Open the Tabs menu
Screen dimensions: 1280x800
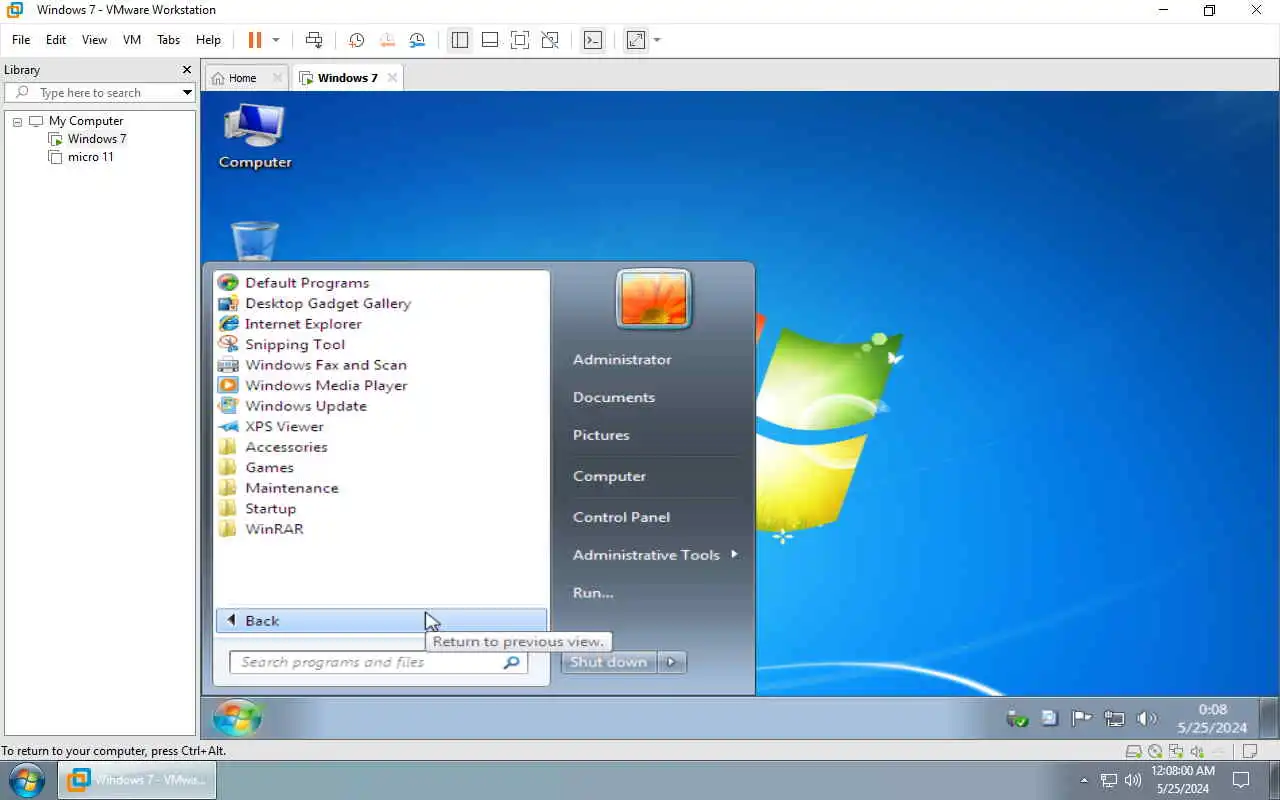coord(168,40)
